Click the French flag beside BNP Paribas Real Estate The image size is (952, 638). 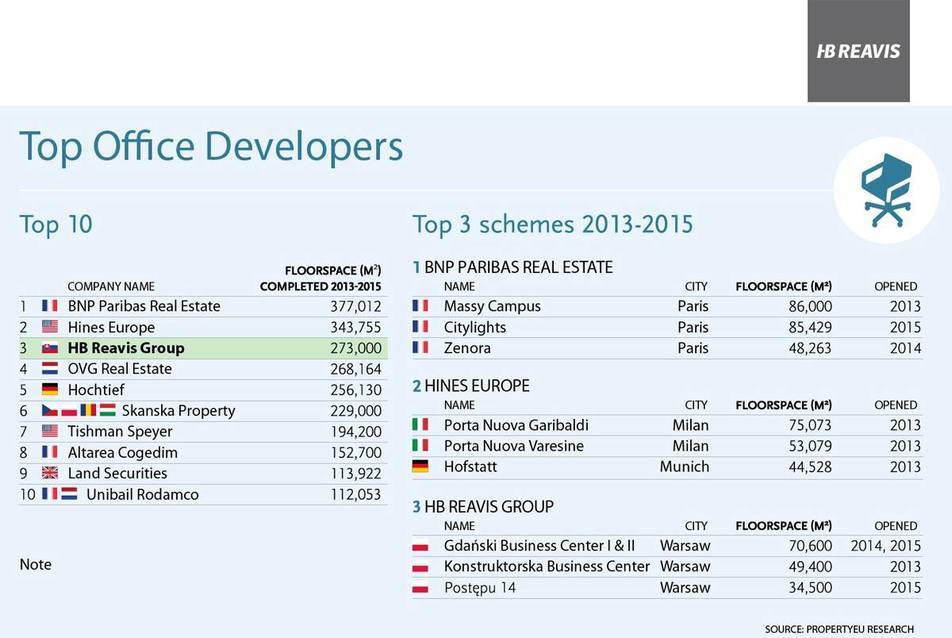tap(50, 305)
